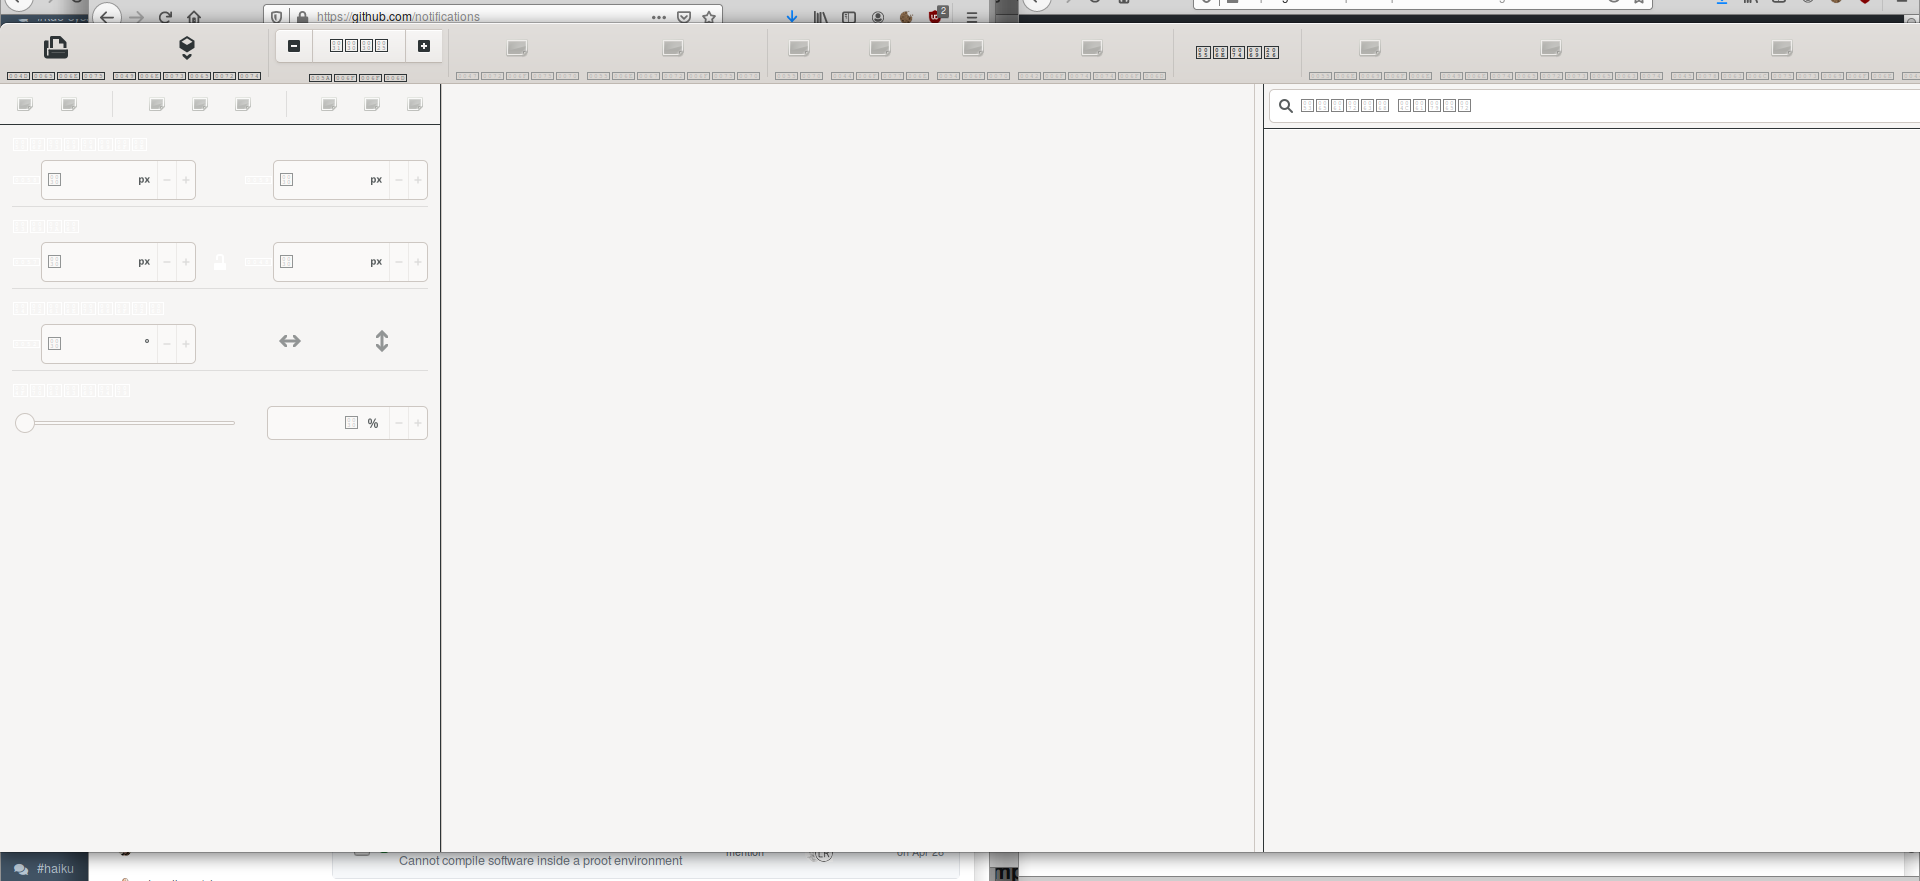Click the zoom minus button
Screen dimensions: 1920x881
tap(294, 46)
